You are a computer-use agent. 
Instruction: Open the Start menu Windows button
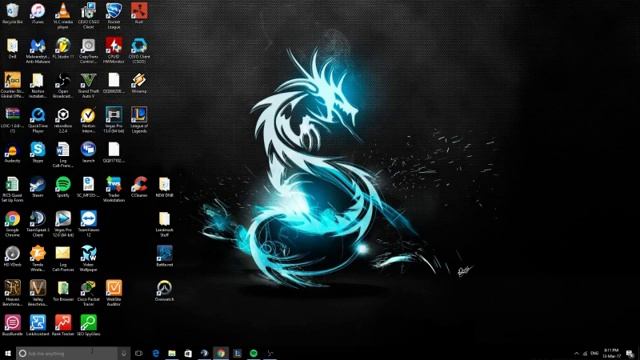click(7, 353)
